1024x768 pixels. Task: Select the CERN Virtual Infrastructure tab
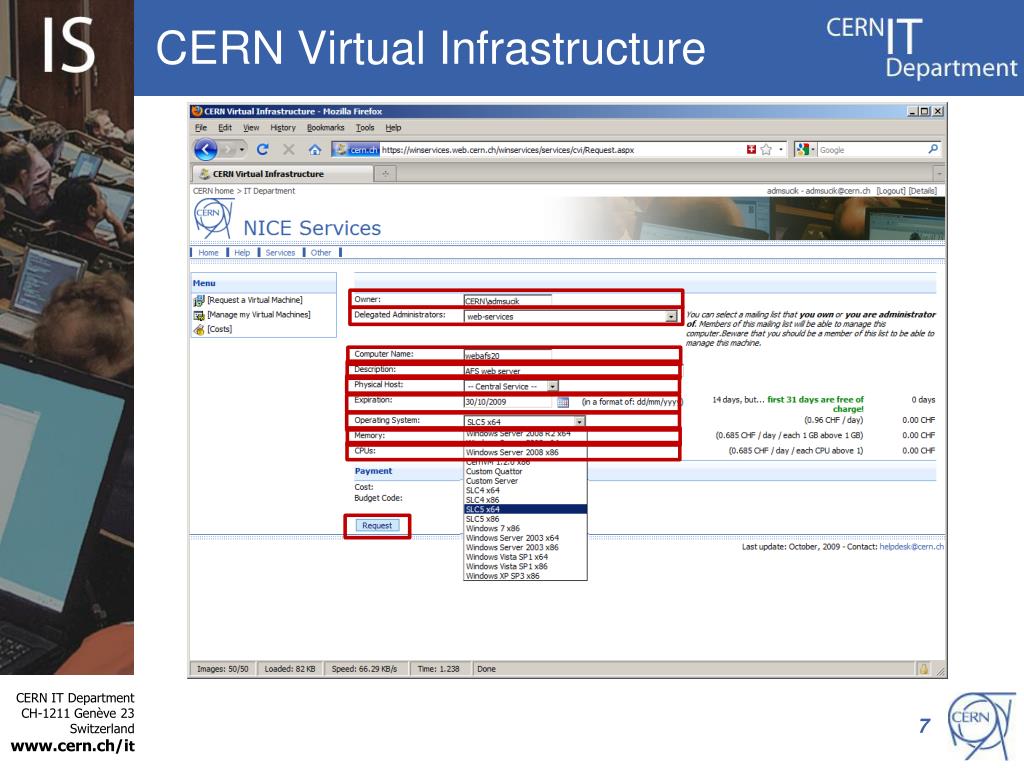click(x=282, y=174)
